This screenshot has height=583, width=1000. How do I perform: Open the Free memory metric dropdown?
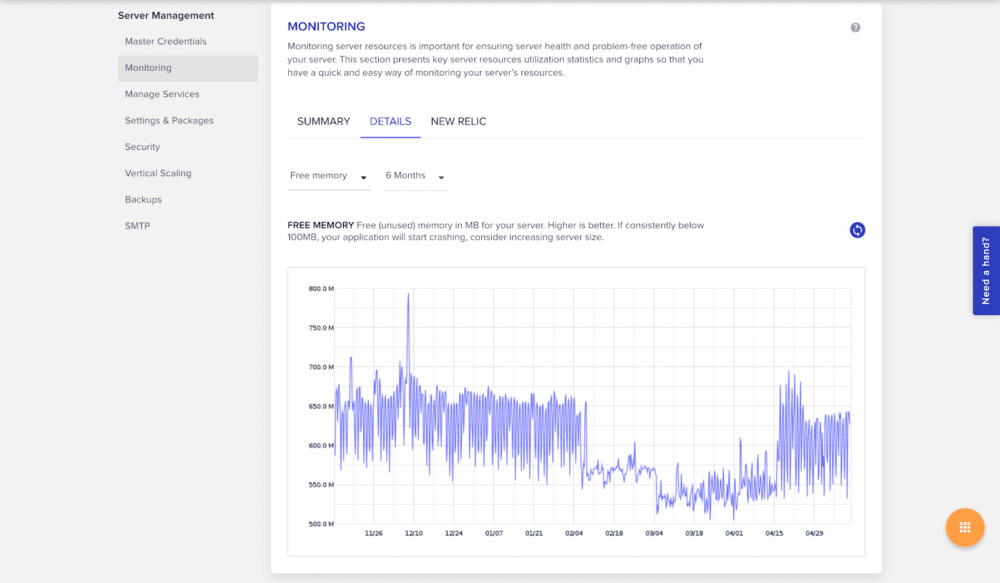(x=329, y=176)
